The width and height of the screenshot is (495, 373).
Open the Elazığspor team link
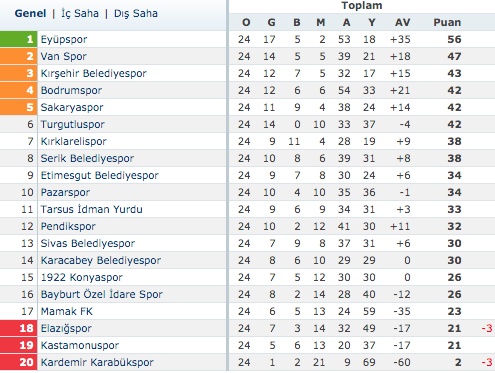click(x=66, y=328)
